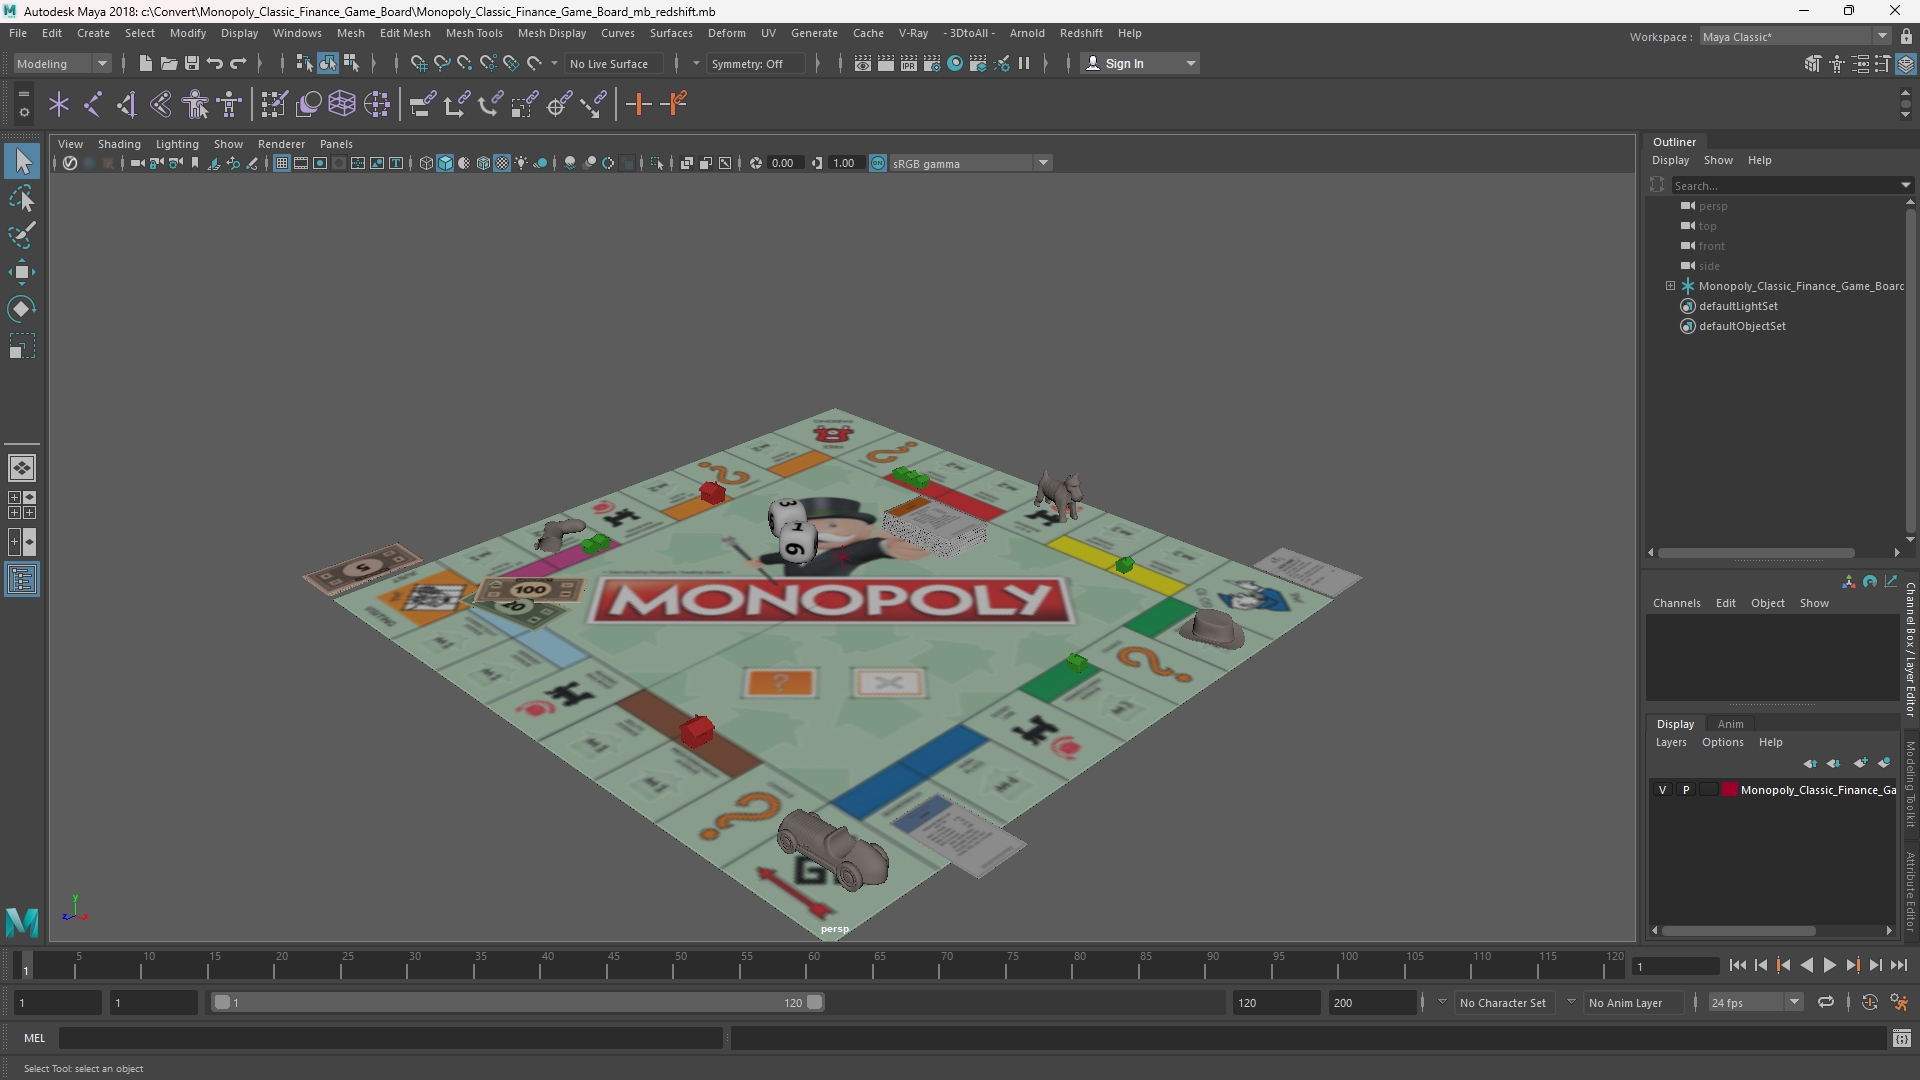This screenshot has height=1080, width=1920.
Task: Toggle the color management sRGB button
Action: (878, 163)
